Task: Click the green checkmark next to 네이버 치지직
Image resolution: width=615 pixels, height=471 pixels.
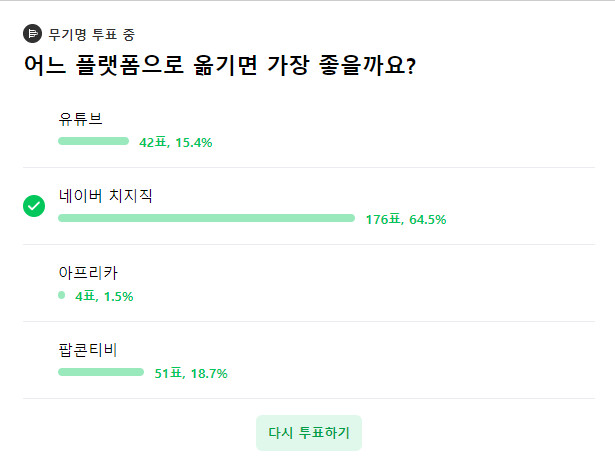Action: pyautogui.click(x=34, y=206)
